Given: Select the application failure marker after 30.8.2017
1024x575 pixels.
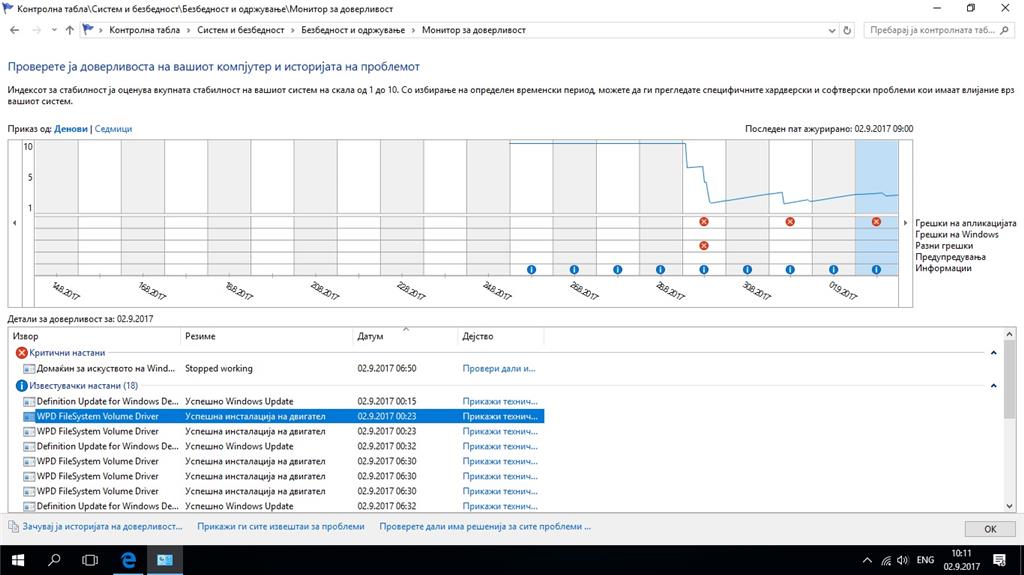Looking at the screenshot, I should click(x=790, y=222).
